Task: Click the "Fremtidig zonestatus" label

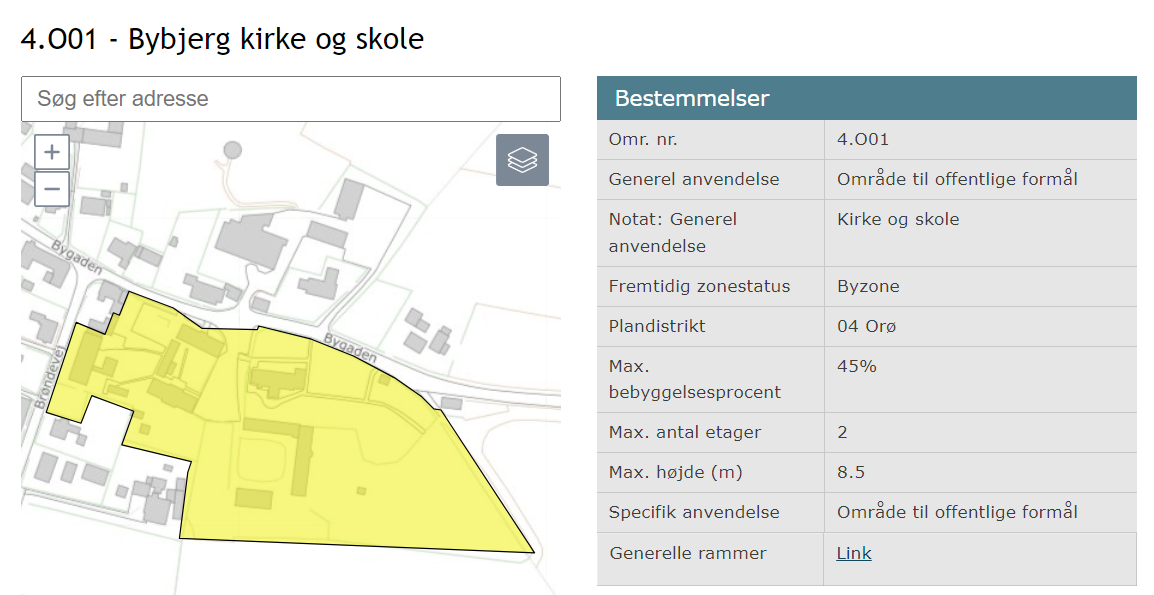Action: (x=699, y=286)
